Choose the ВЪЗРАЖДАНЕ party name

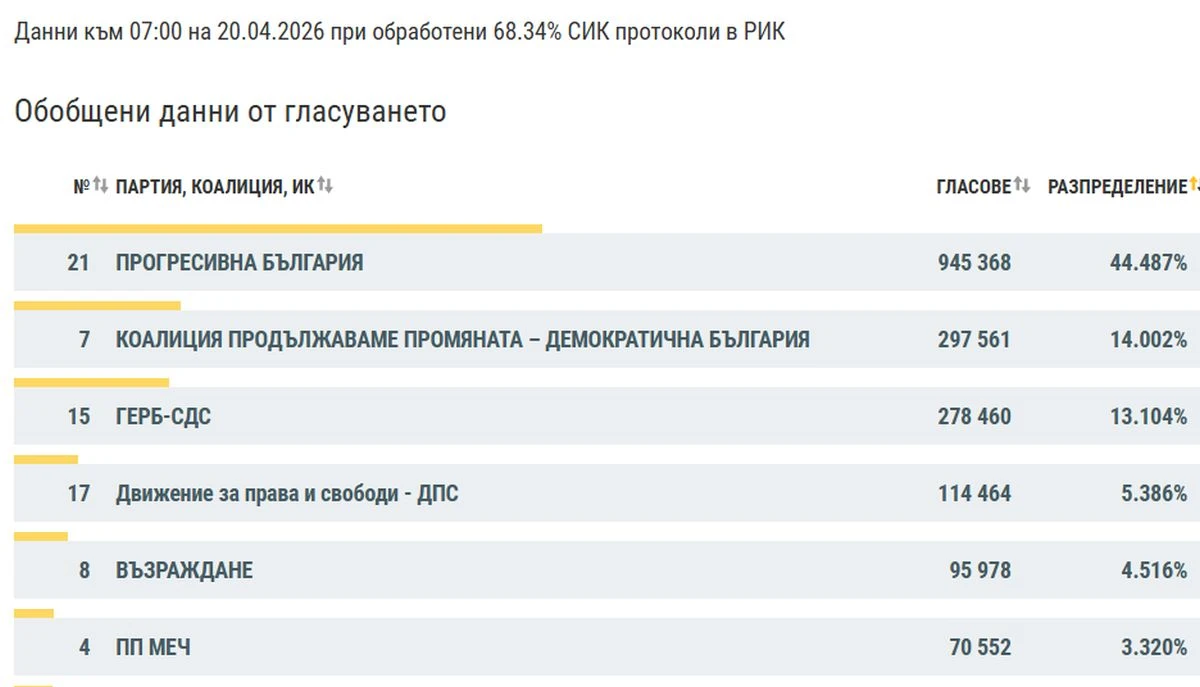coord(184,571)
